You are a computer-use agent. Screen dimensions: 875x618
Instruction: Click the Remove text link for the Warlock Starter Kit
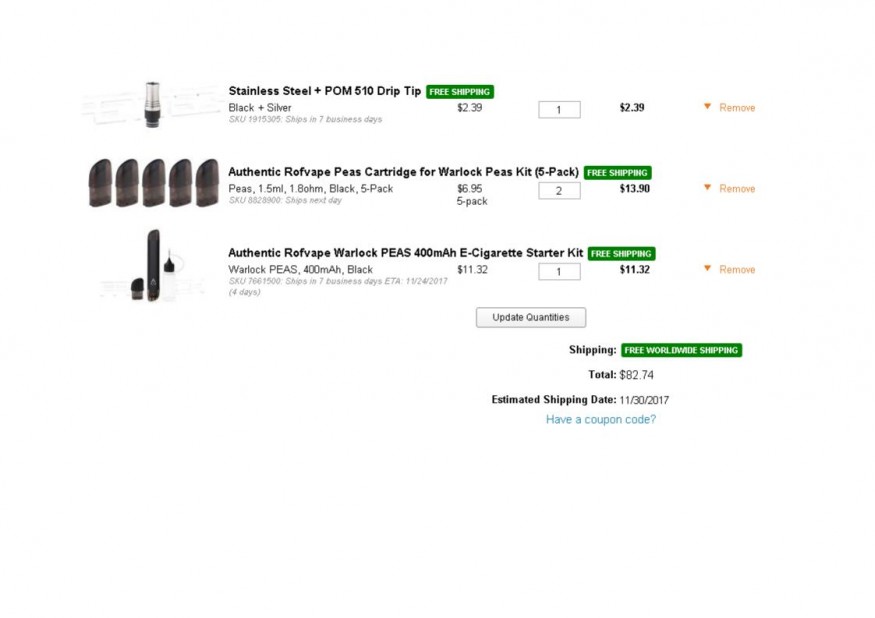[737, 270]
